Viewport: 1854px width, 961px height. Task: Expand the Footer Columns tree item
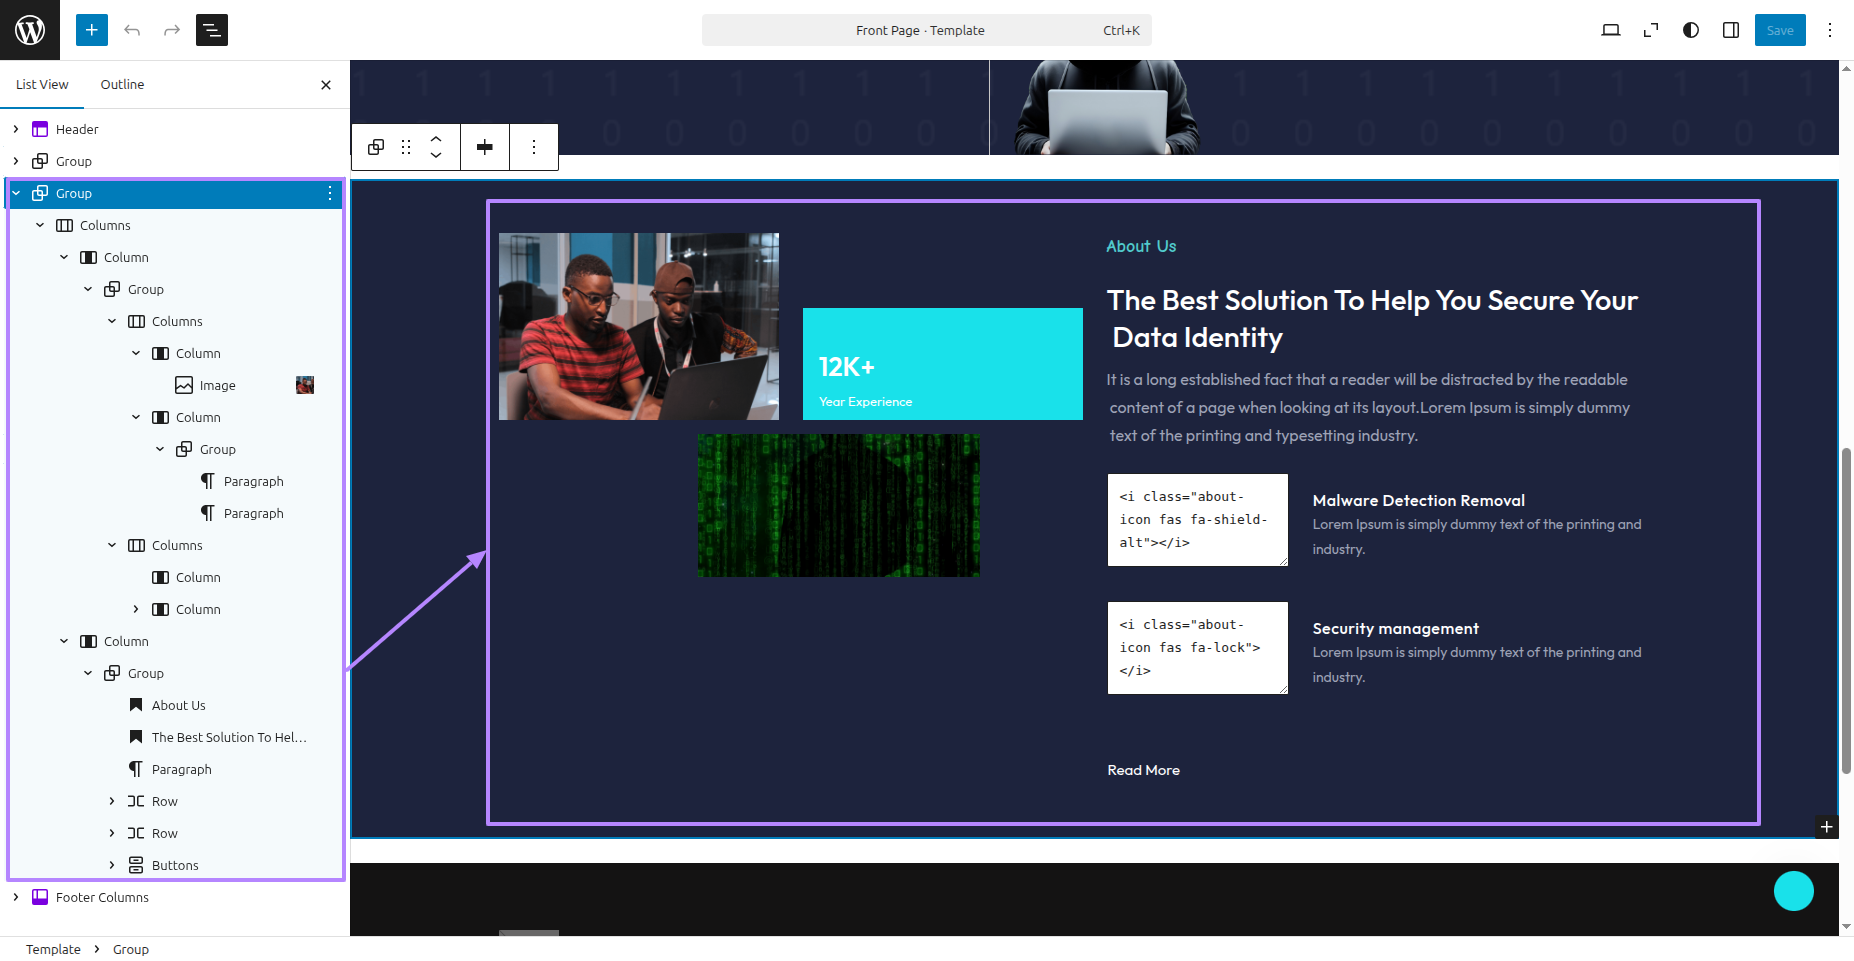click(x=16, y=897)
